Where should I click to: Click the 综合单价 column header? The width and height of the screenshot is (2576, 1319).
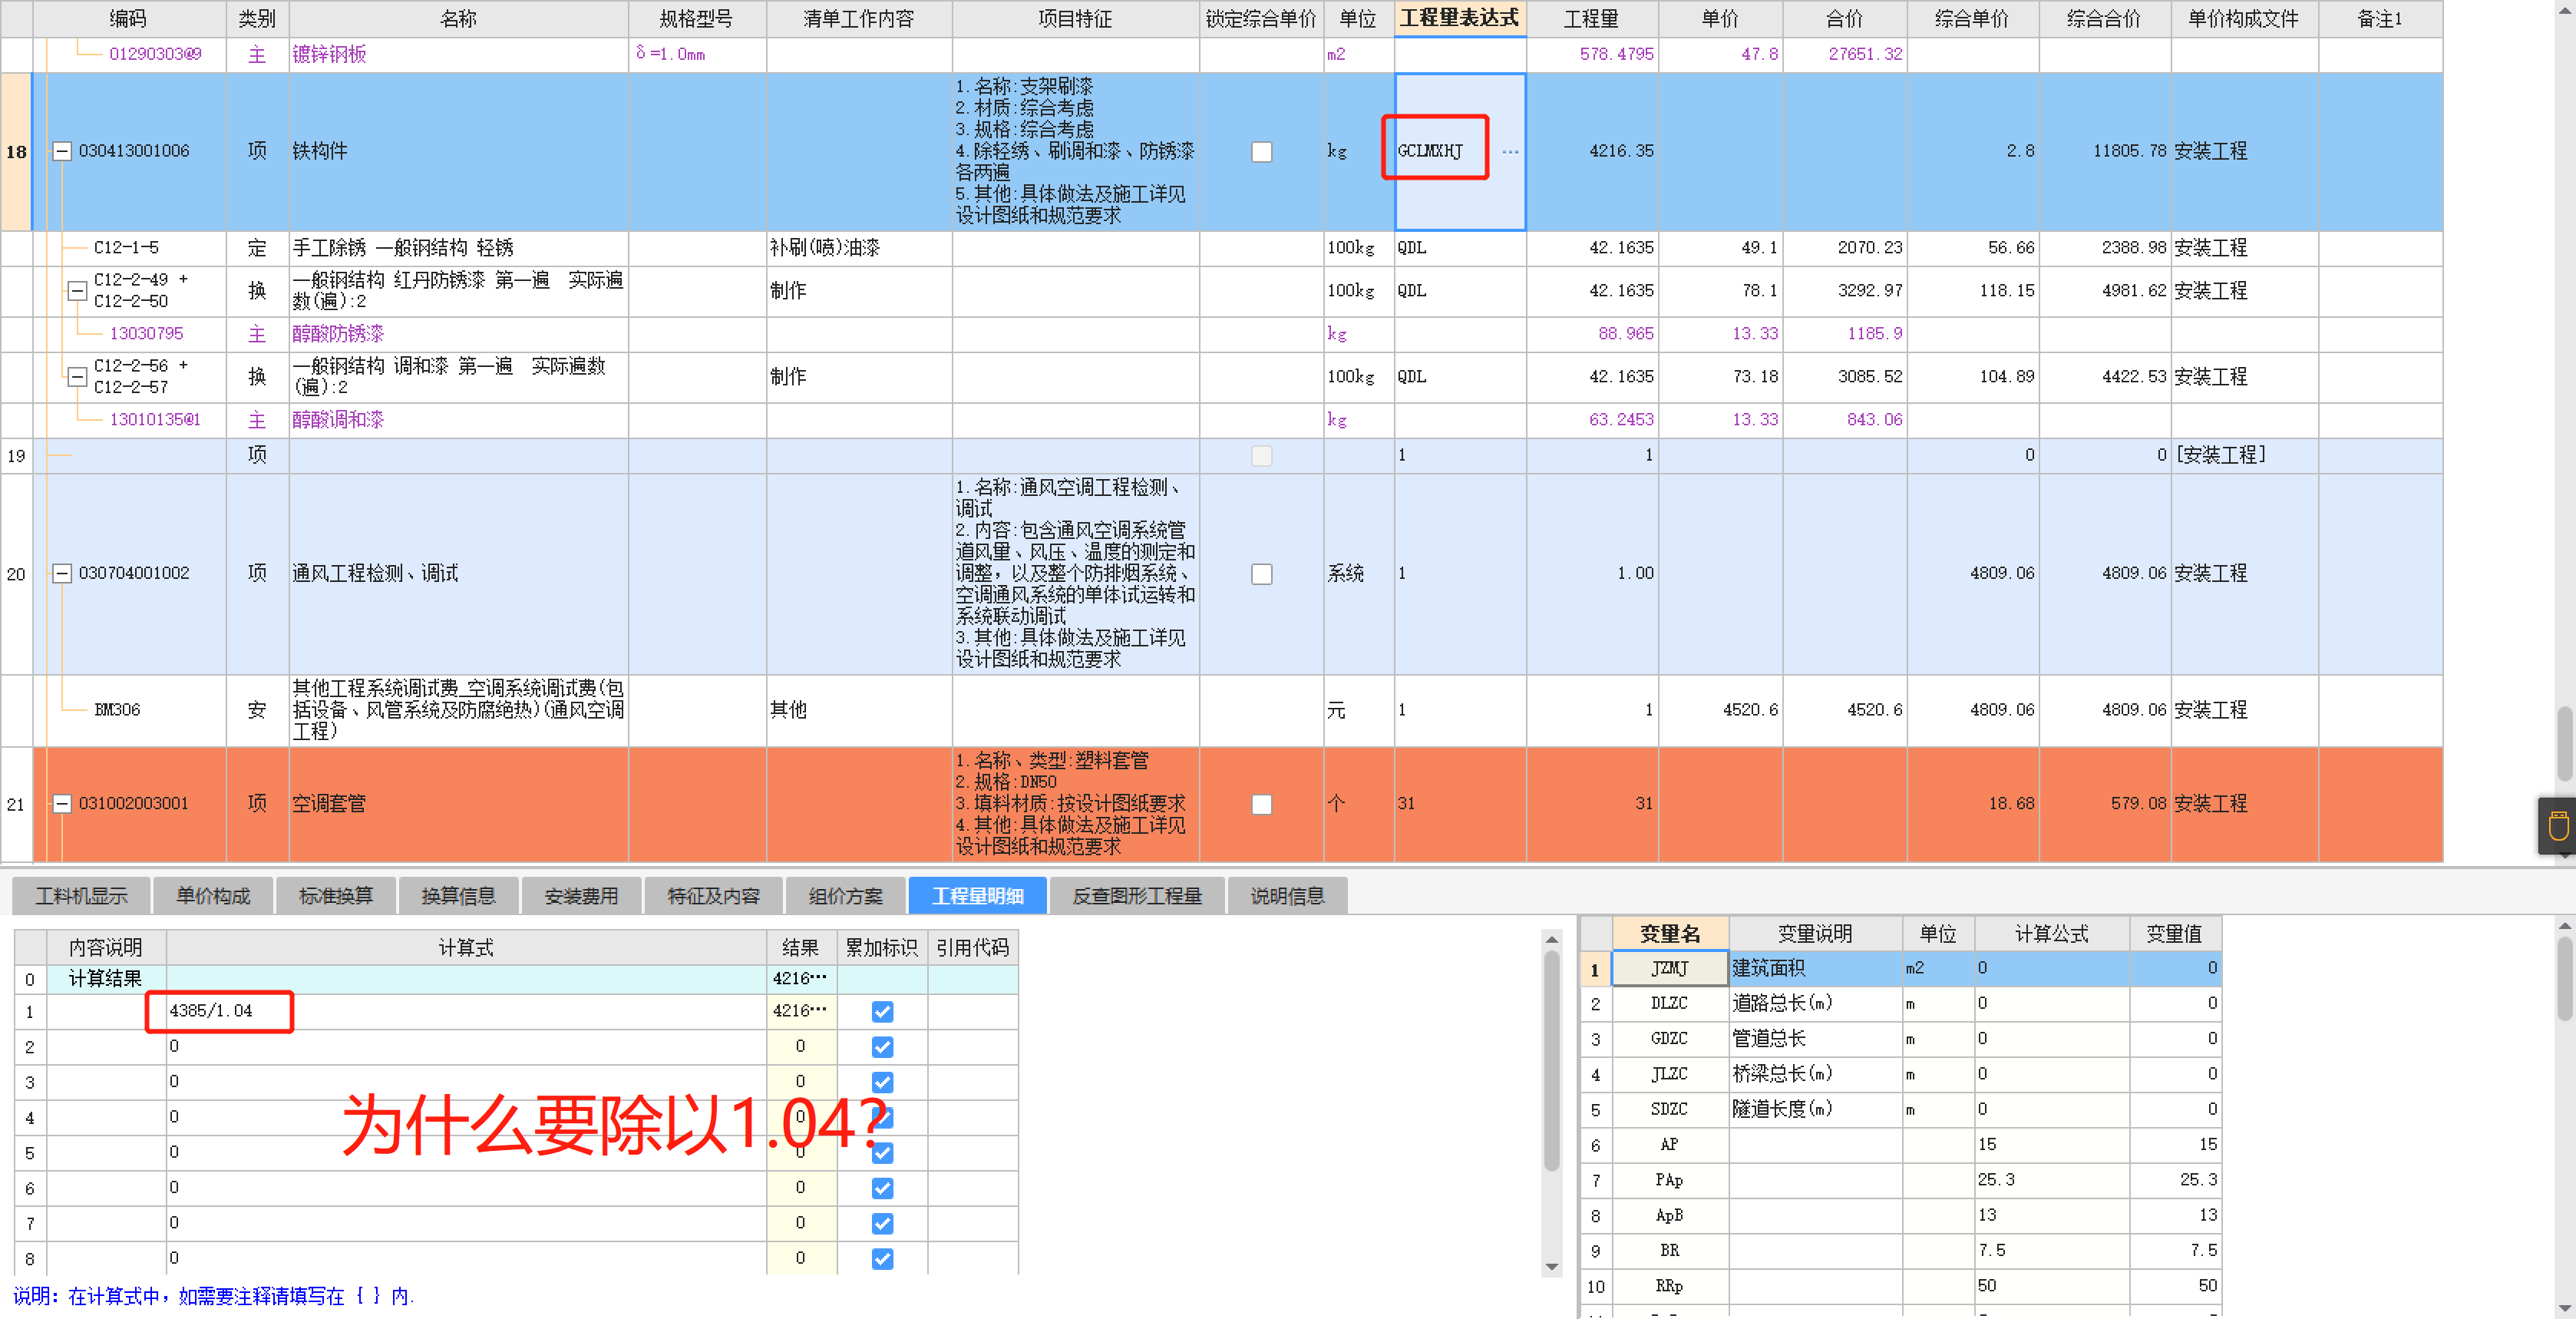click(x=1972, y=19)
